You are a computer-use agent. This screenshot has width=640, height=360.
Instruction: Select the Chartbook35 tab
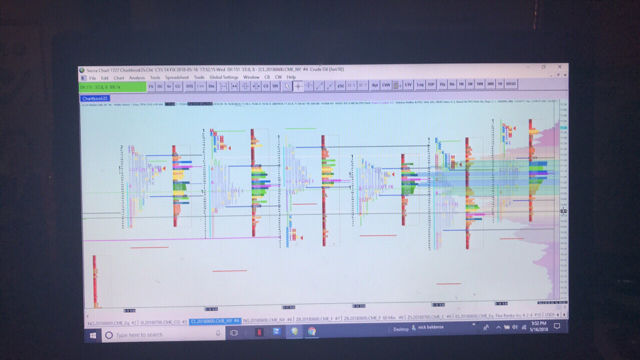tap(95, 98)
